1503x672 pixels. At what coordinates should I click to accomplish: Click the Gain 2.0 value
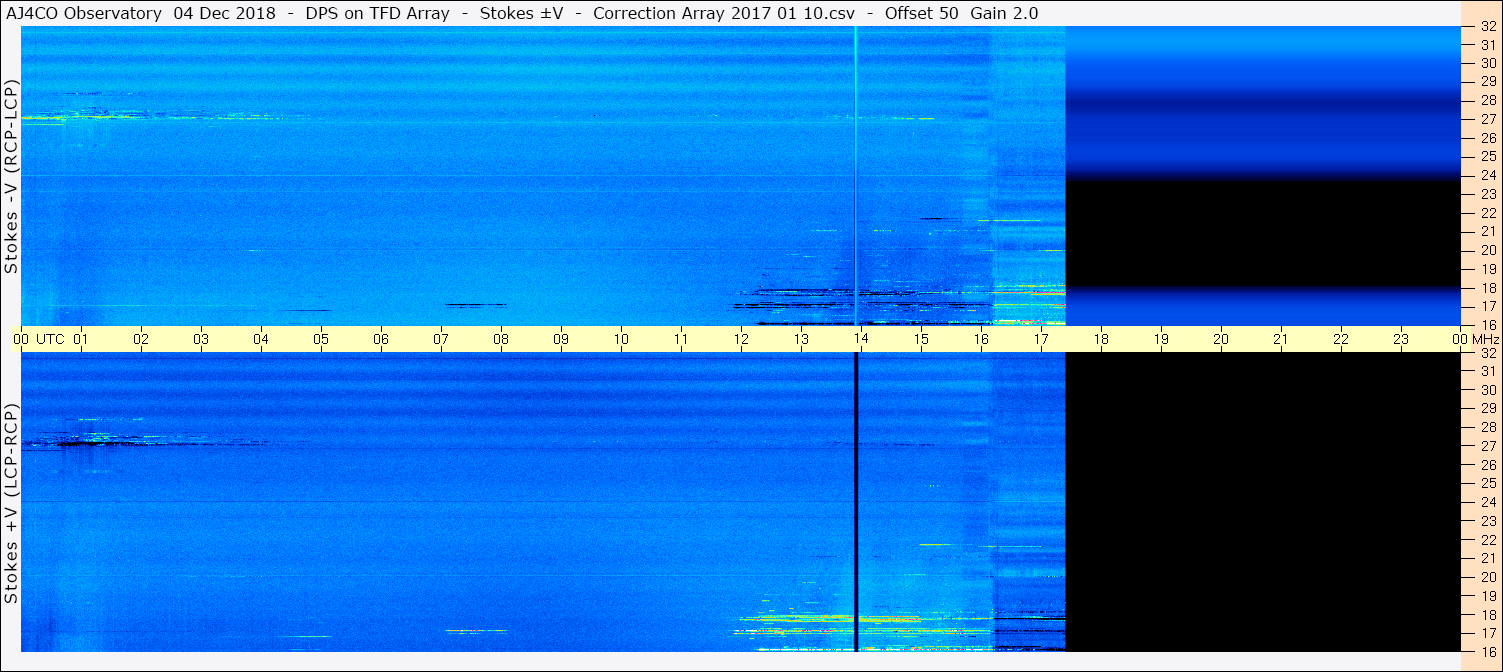(1004, 13)
